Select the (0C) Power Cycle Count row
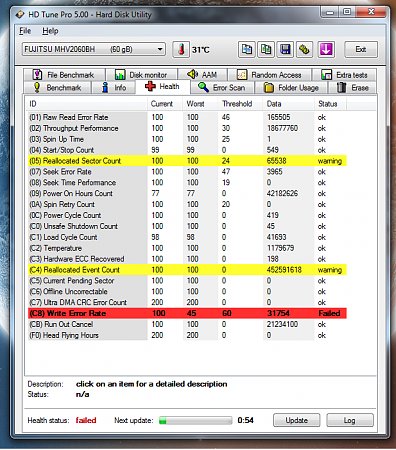 (187, 215)
